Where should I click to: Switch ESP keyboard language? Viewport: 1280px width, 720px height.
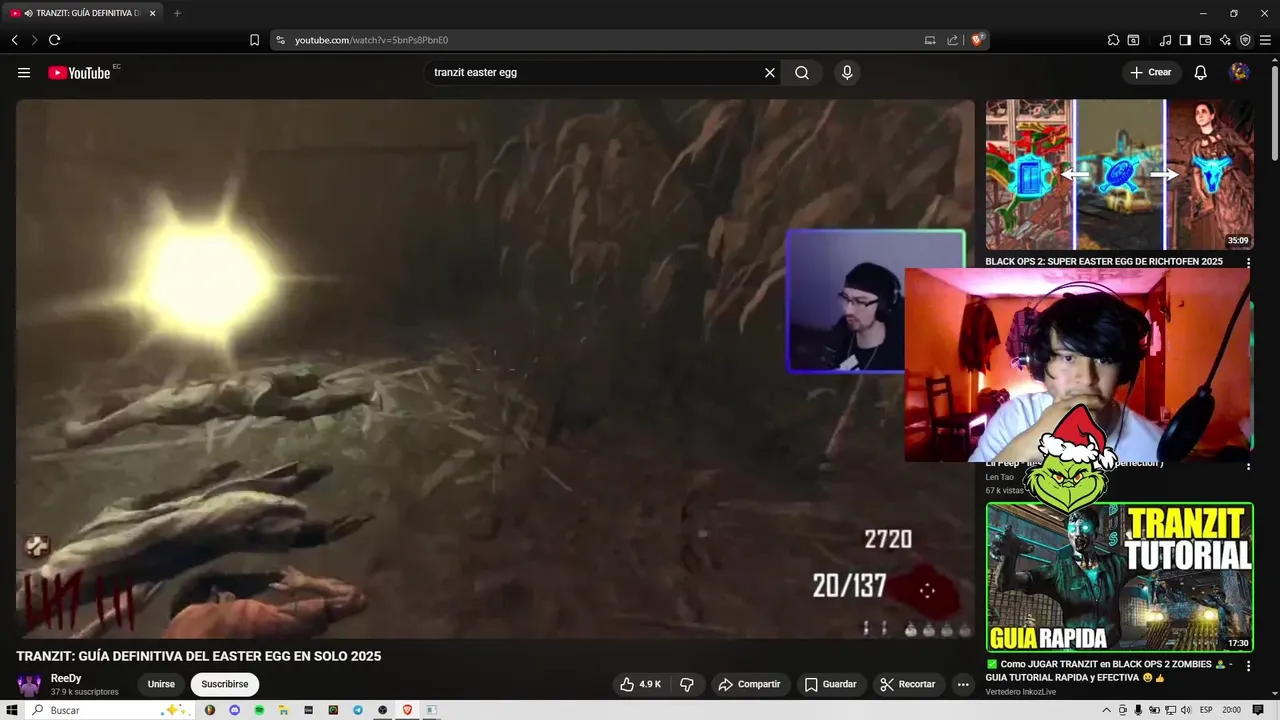pyautogui.click(x=1206, y=710)
